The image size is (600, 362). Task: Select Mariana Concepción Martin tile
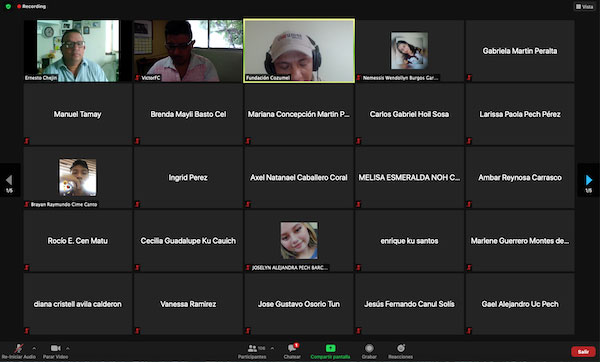click(299, 114)
